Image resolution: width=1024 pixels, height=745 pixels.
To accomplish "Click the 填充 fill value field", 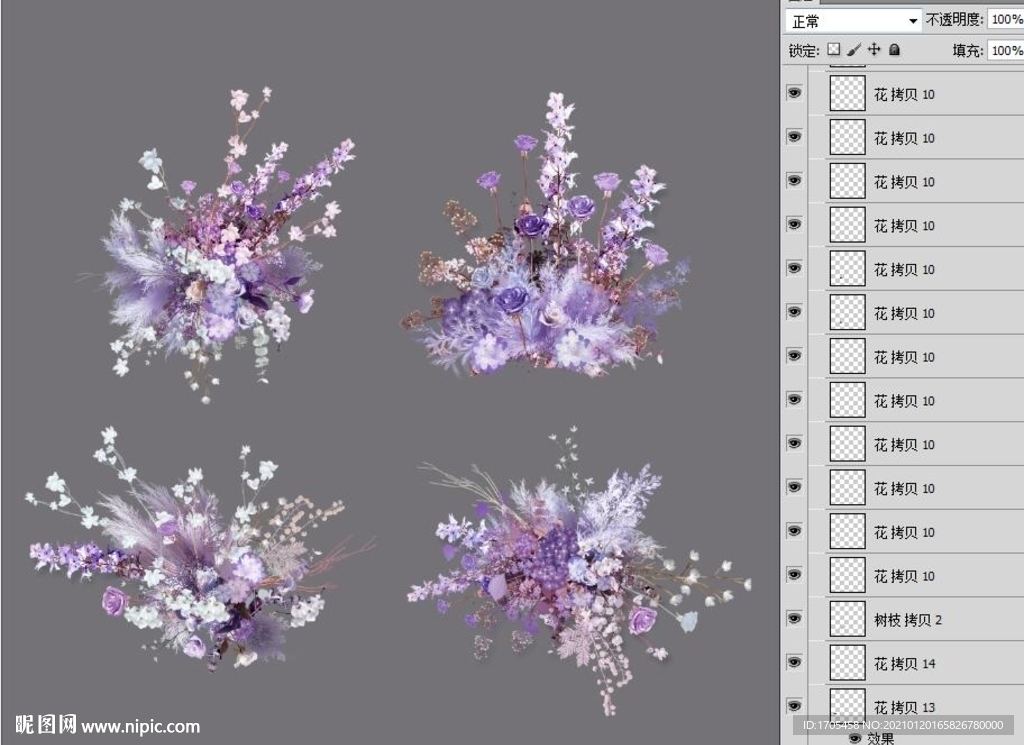I will tap(1004, 49).
